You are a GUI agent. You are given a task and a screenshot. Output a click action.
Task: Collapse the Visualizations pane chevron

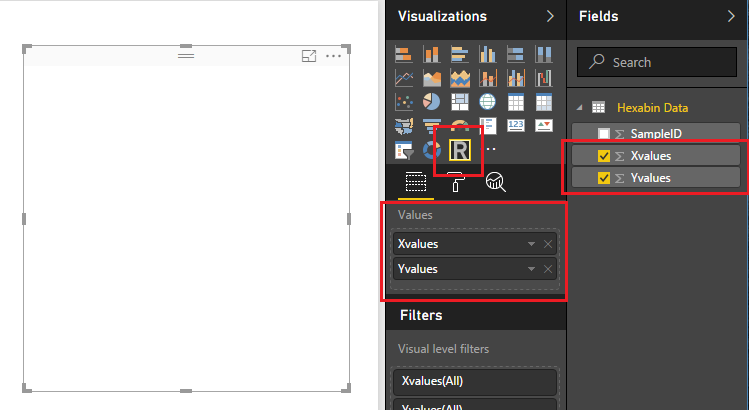[x=550, y=16]
